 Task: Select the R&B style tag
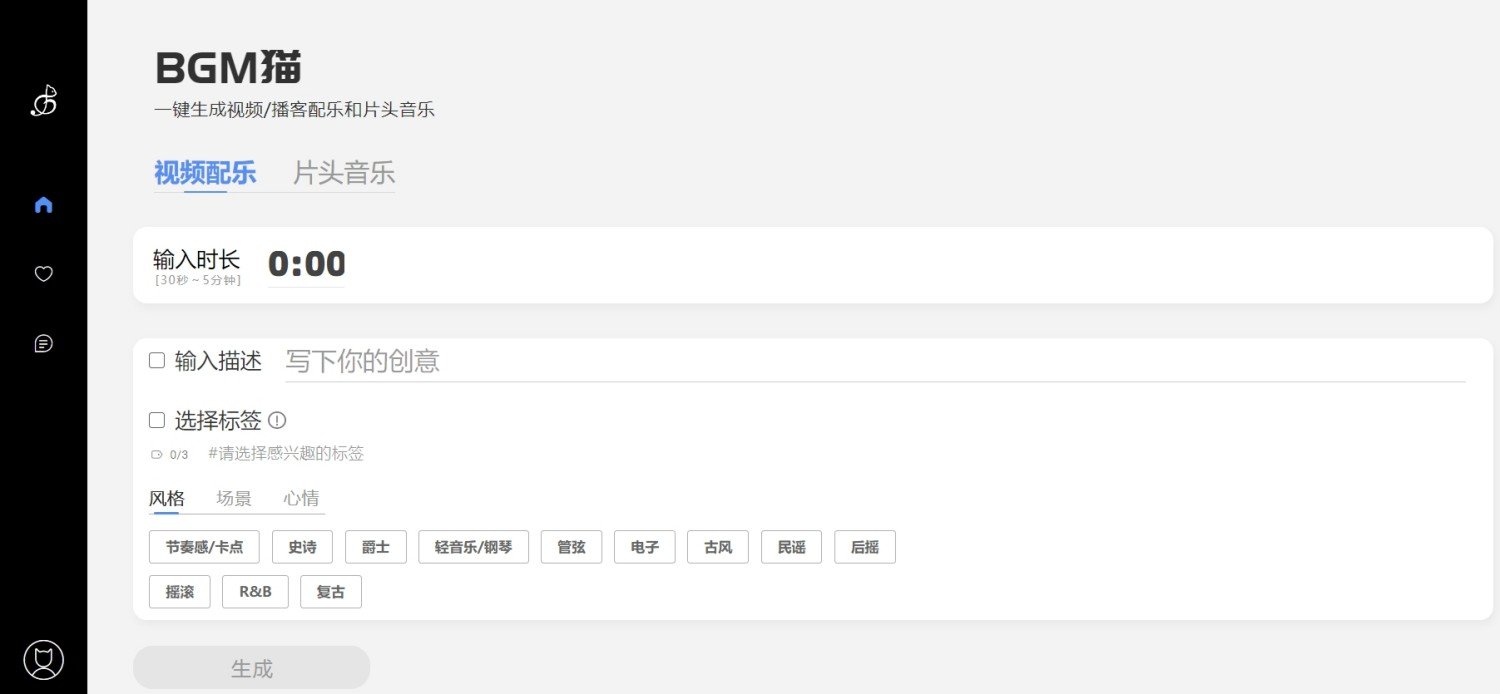(255, 592)
